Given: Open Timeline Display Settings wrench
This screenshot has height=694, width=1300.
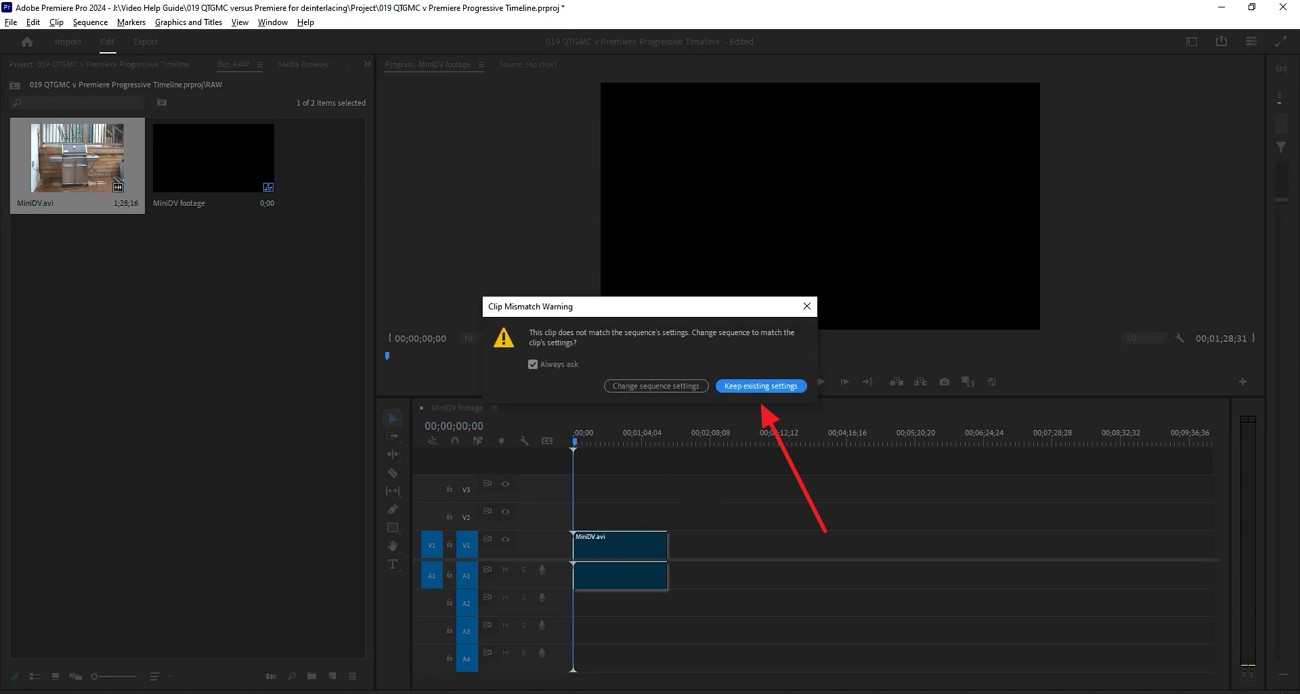Looking at the screenshot, I should pos(524,441).
